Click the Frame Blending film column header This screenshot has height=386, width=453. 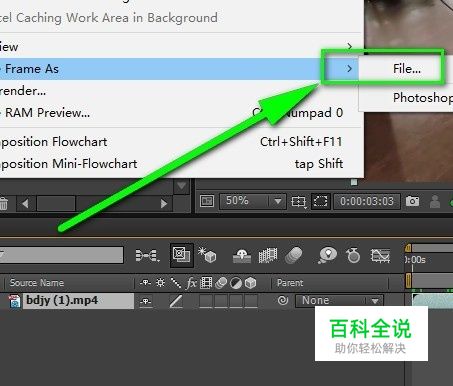206,283
